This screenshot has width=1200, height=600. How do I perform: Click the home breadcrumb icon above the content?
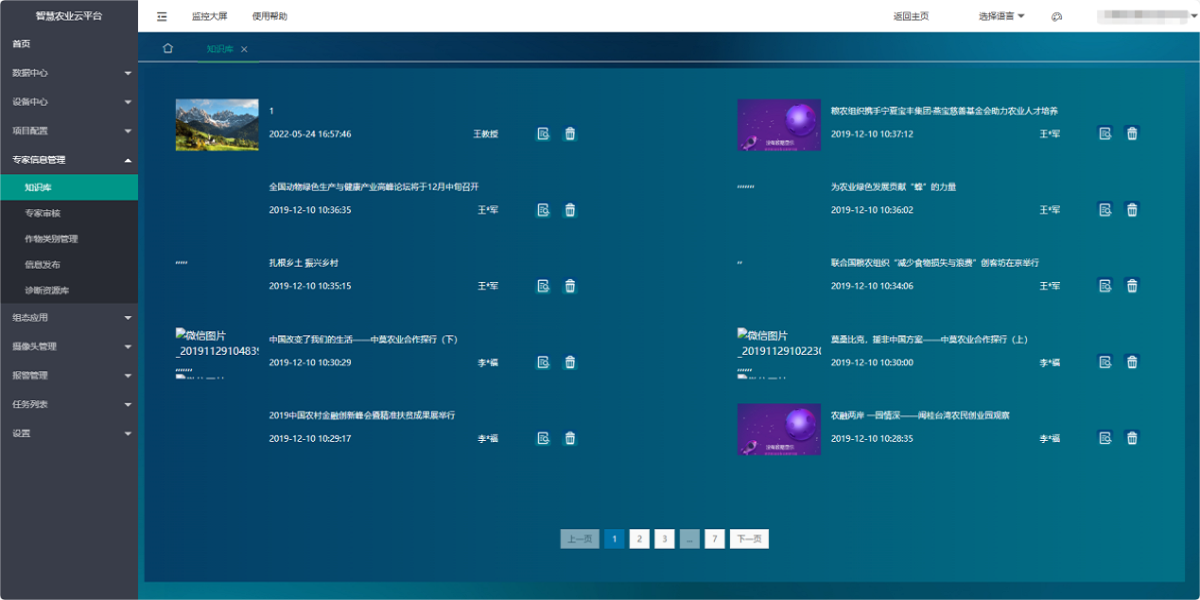coord(167,47)
